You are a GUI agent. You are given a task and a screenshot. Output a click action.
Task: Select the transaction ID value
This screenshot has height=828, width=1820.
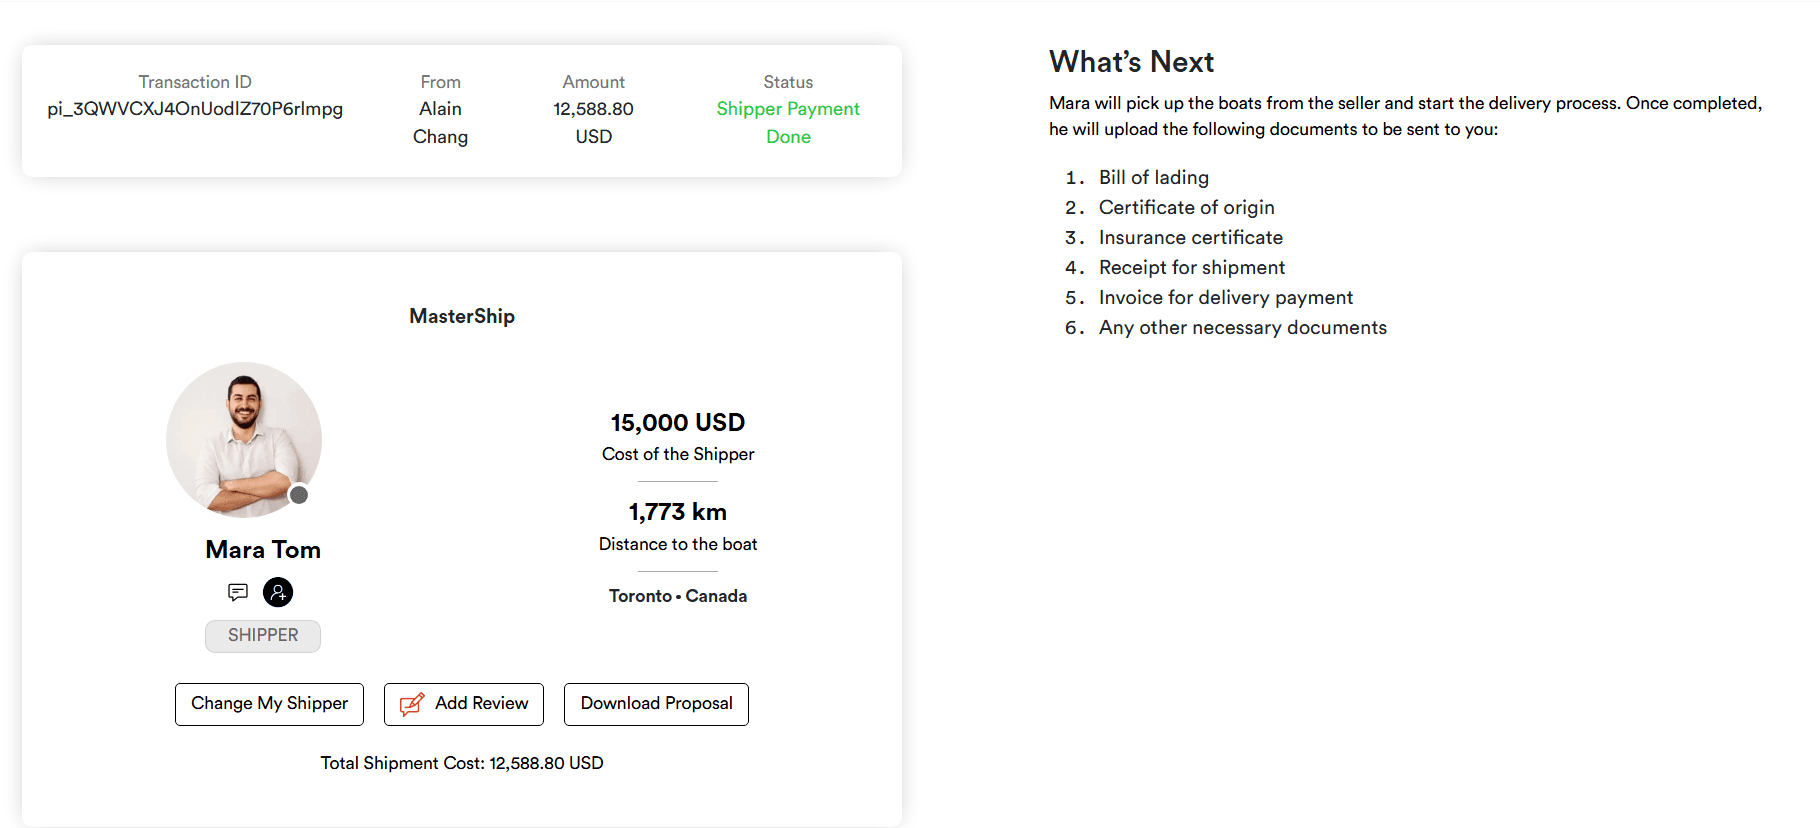(195, 109)
